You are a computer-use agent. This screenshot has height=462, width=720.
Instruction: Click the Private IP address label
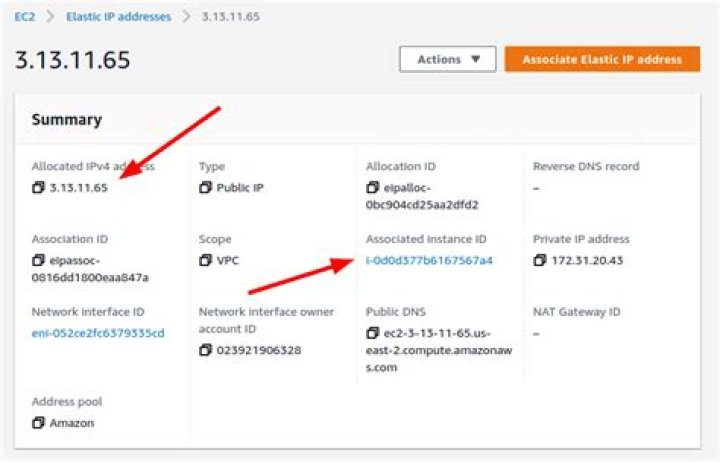581,239
